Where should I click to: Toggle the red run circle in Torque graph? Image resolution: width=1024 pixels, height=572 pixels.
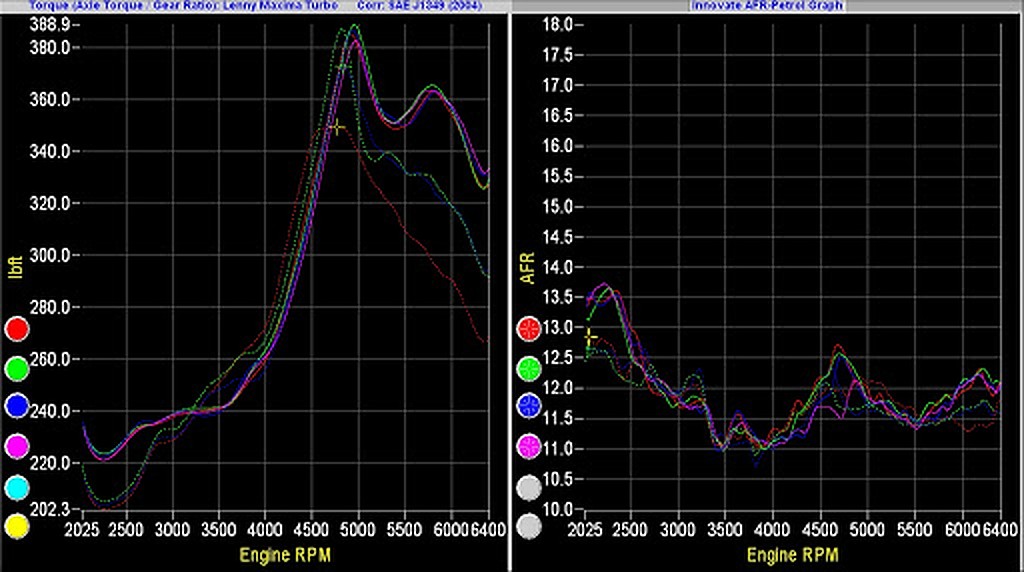(18, 329)
